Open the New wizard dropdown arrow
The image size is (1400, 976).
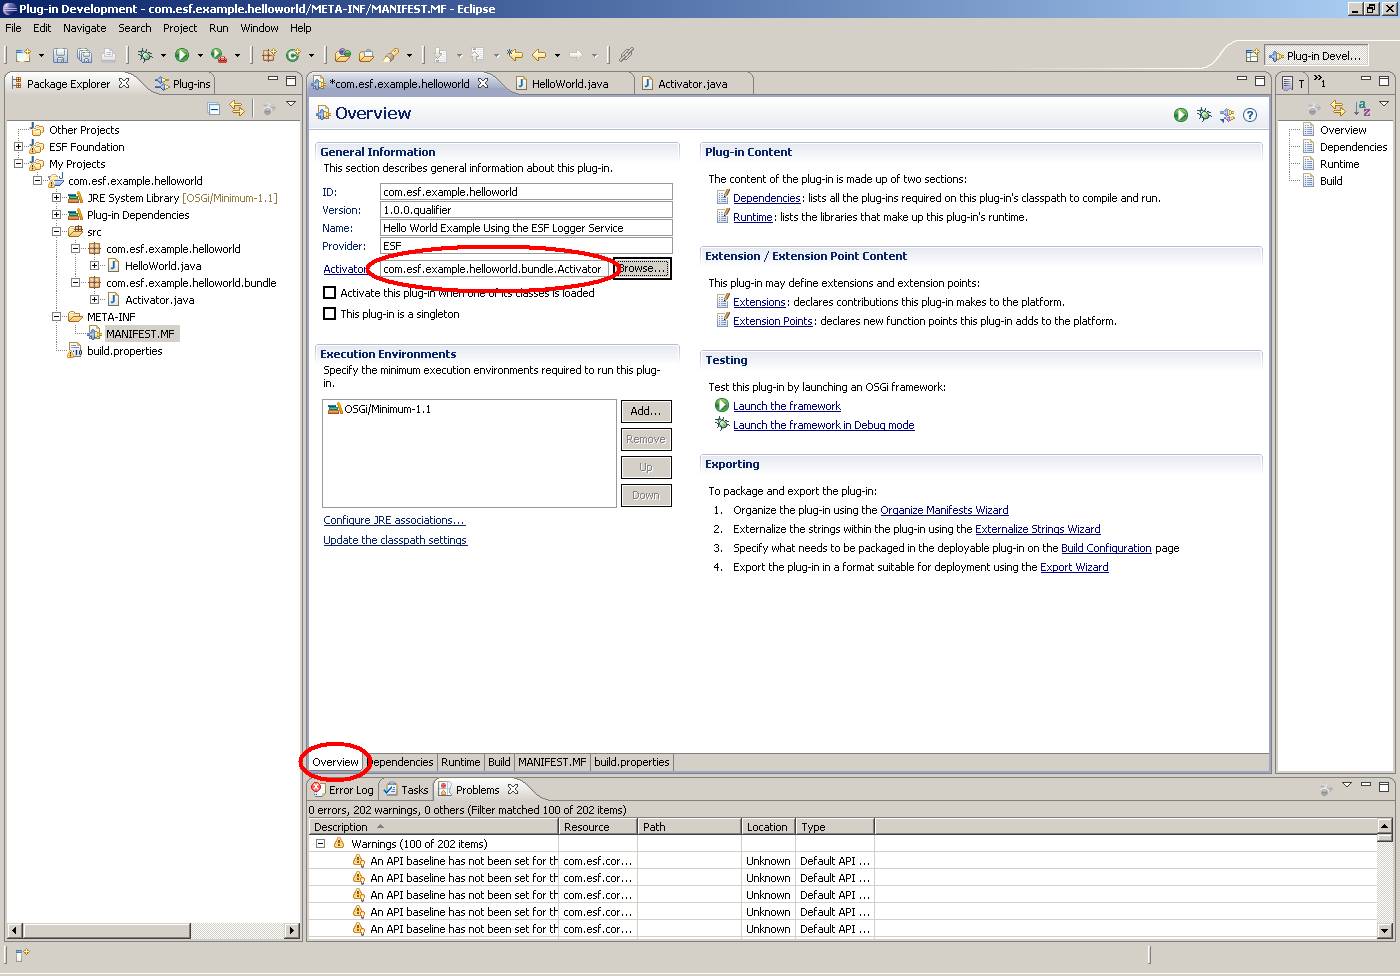click(41, 56)
